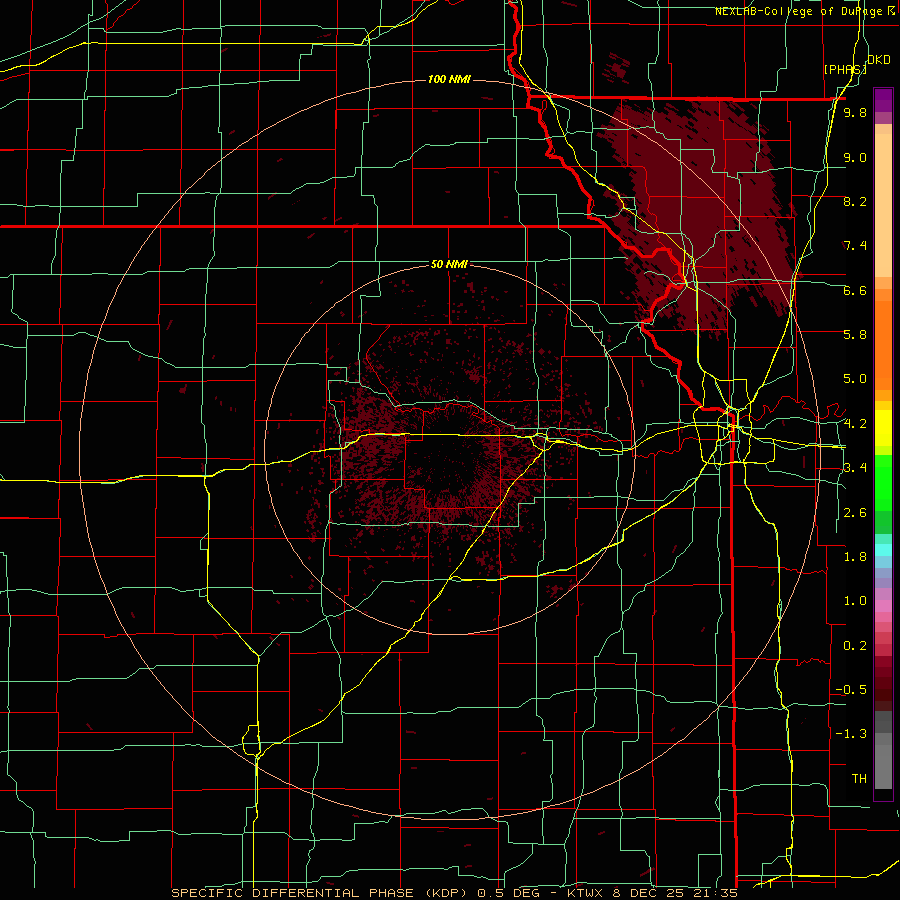
Task: Click the 100 NMI range ring label
Action: [x=449, y=79]
